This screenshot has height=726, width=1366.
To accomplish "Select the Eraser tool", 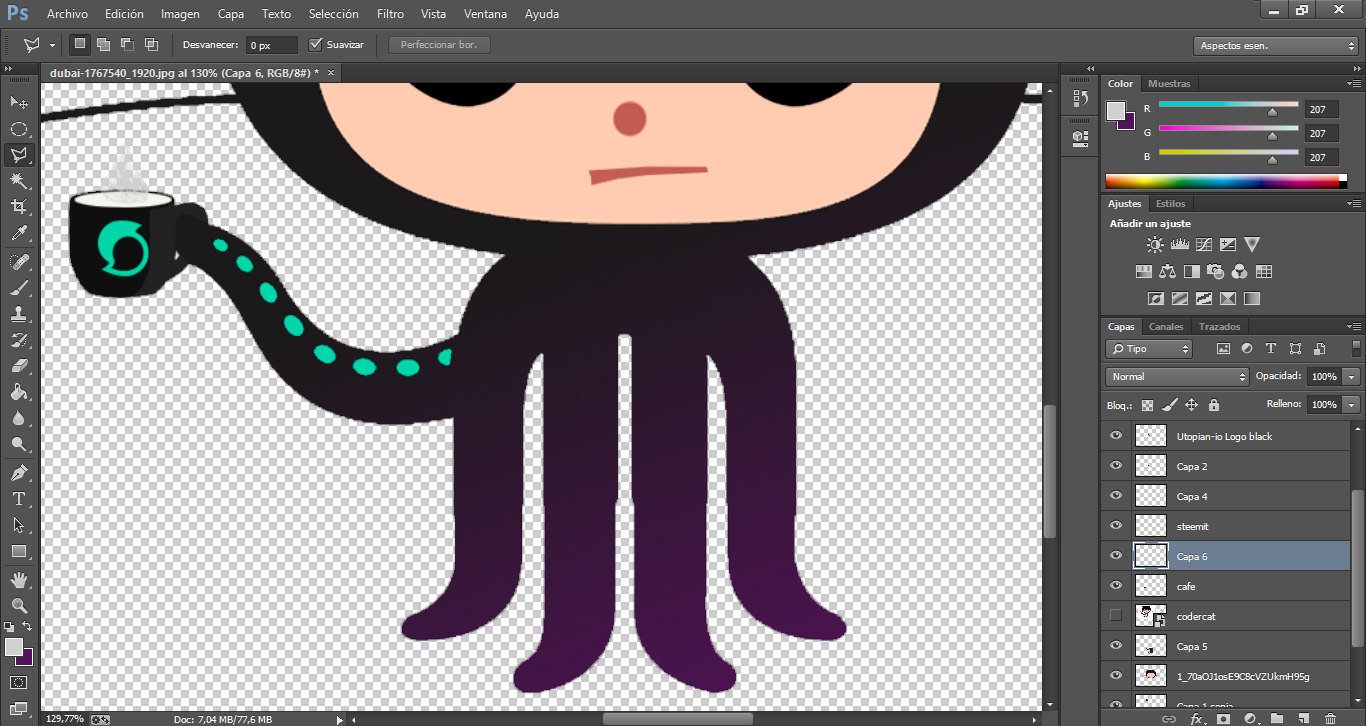I will [18, 366].
